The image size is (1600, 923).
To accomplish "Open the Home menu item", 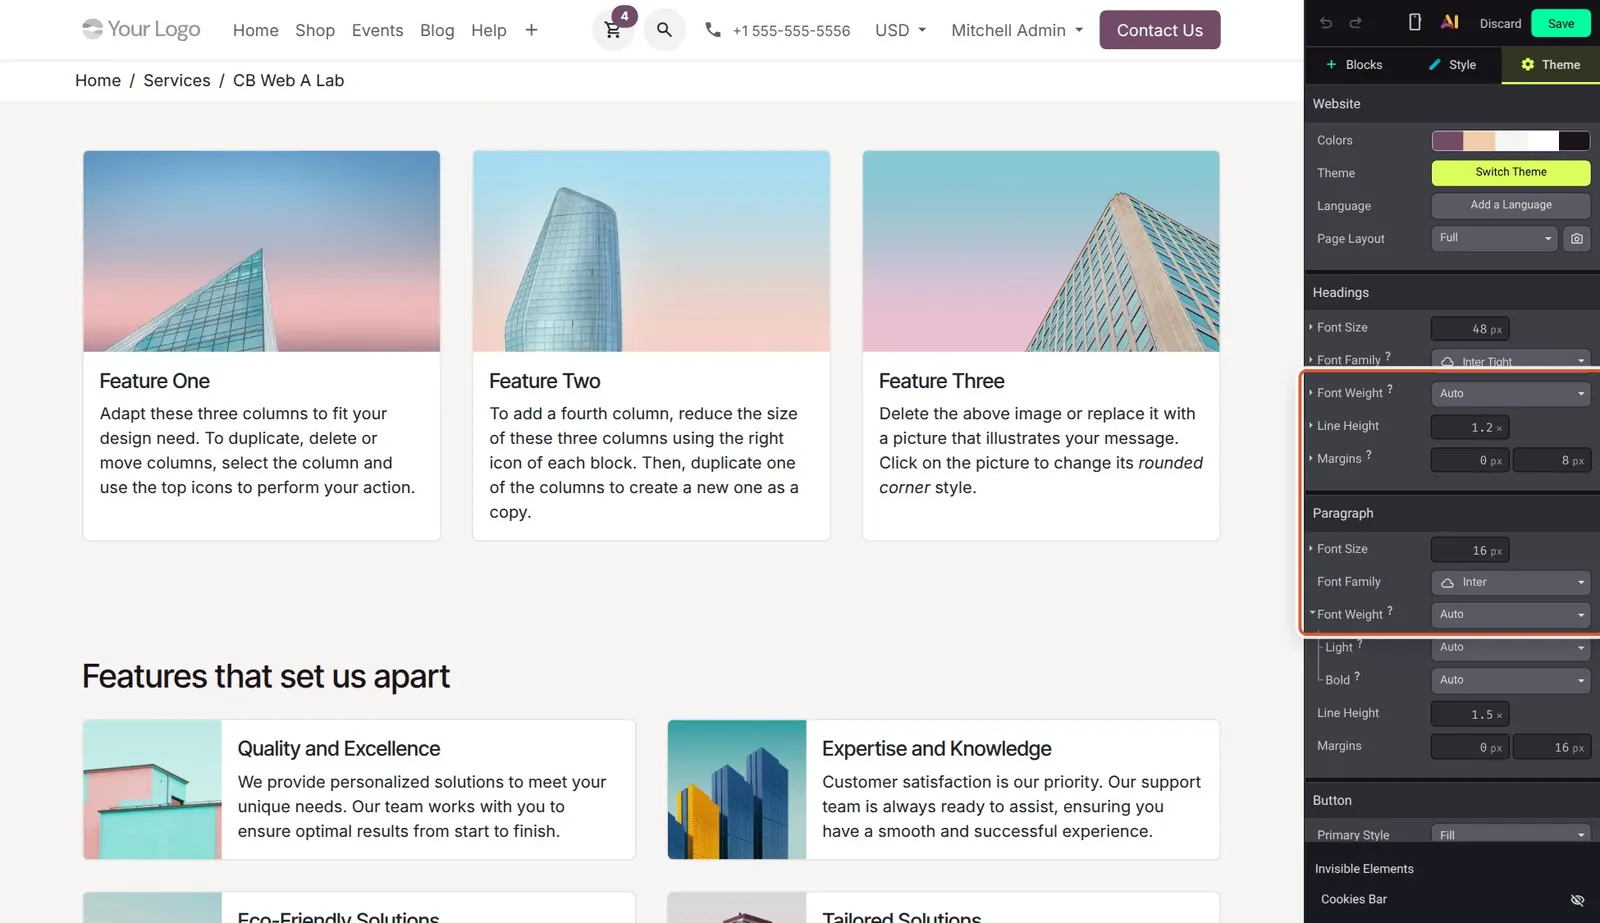I will coord(256,30).
